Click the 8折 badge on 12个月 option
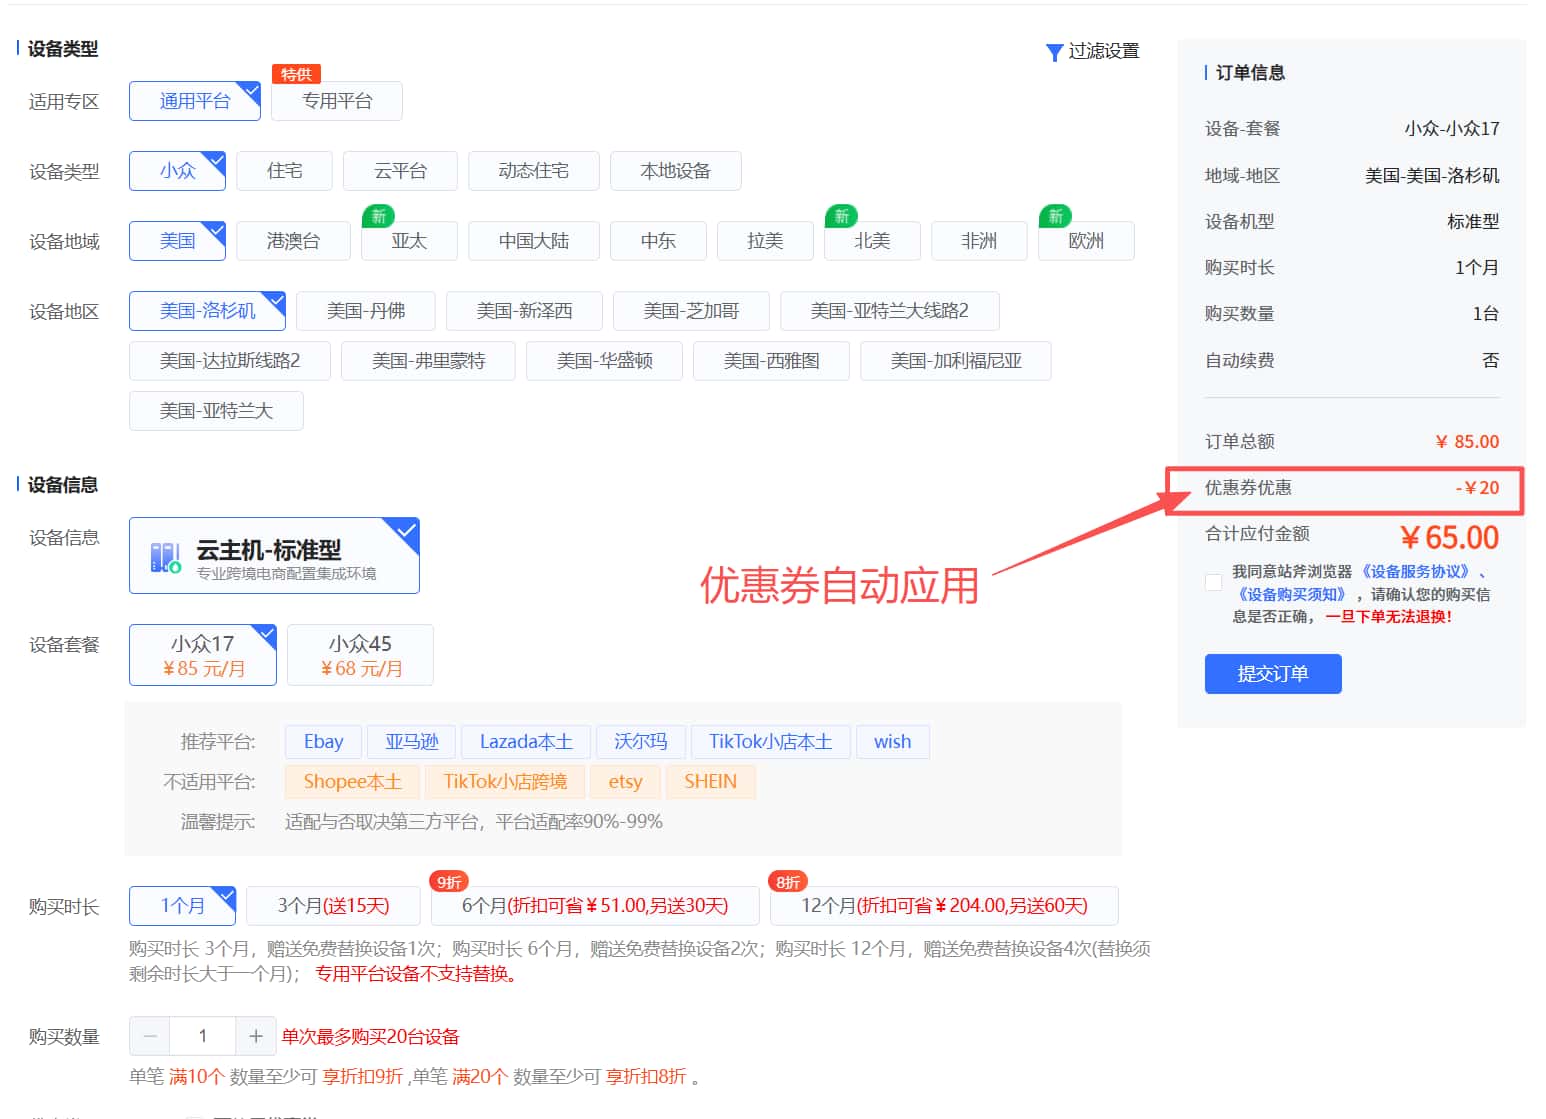The width and height of the screenshot is (1546, 1119). click(x=786, y=881)
